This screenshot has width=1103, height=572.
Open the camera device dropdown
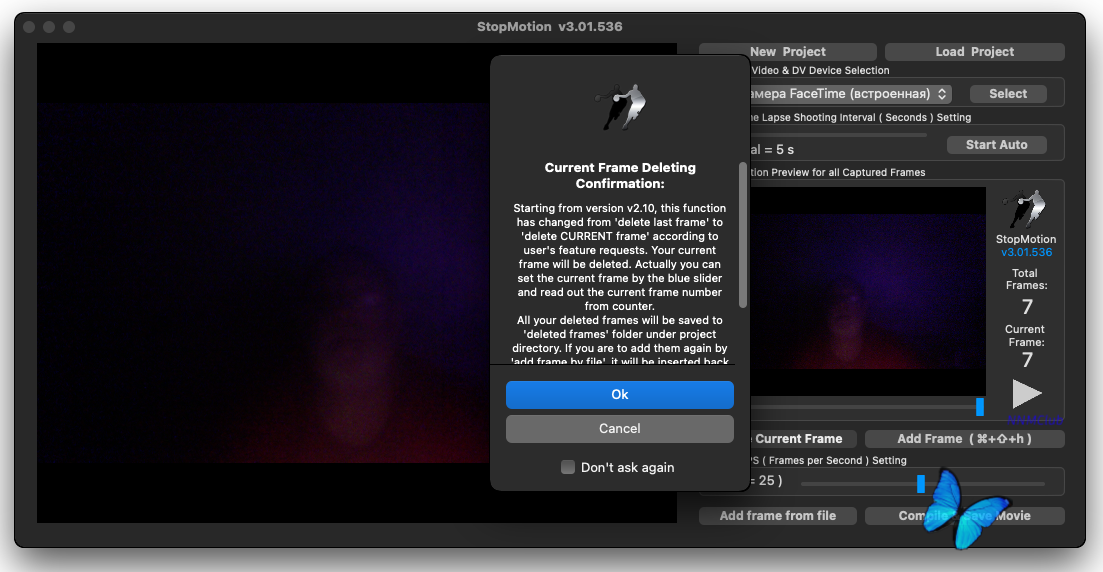[850, 94]
